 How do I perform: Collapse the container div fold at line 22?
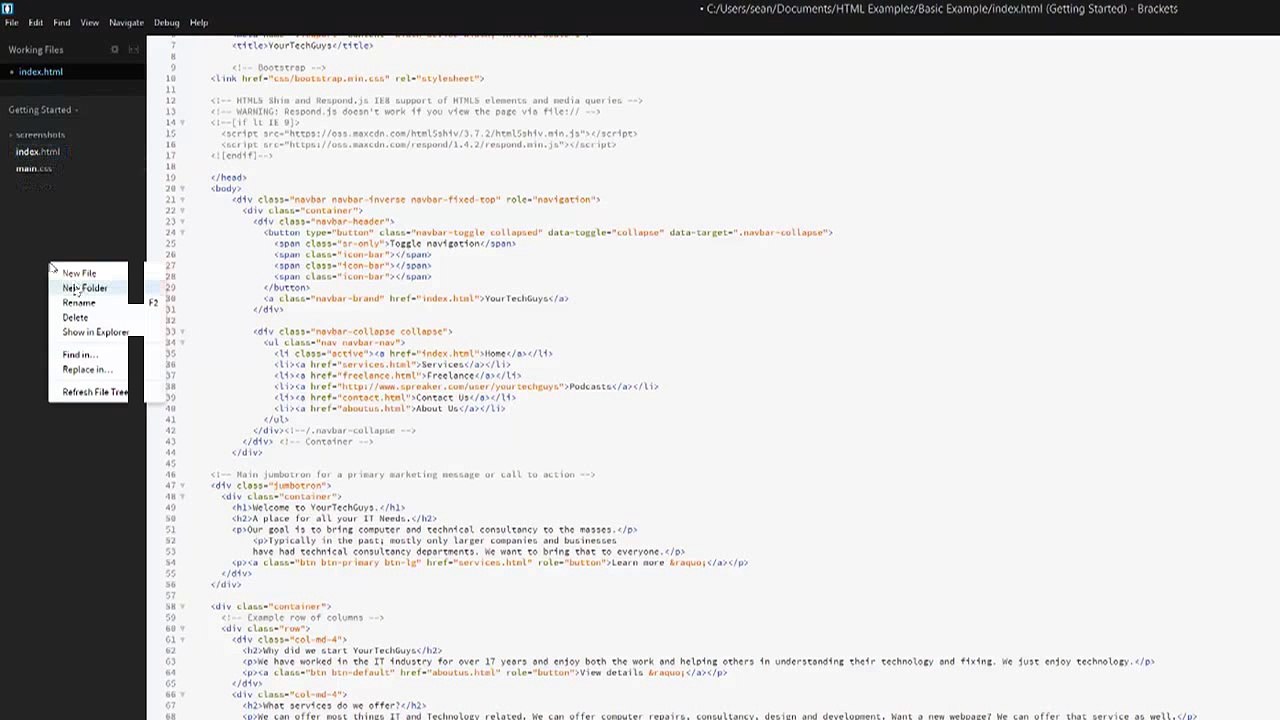pyautogui.click(x=181, y=210)
